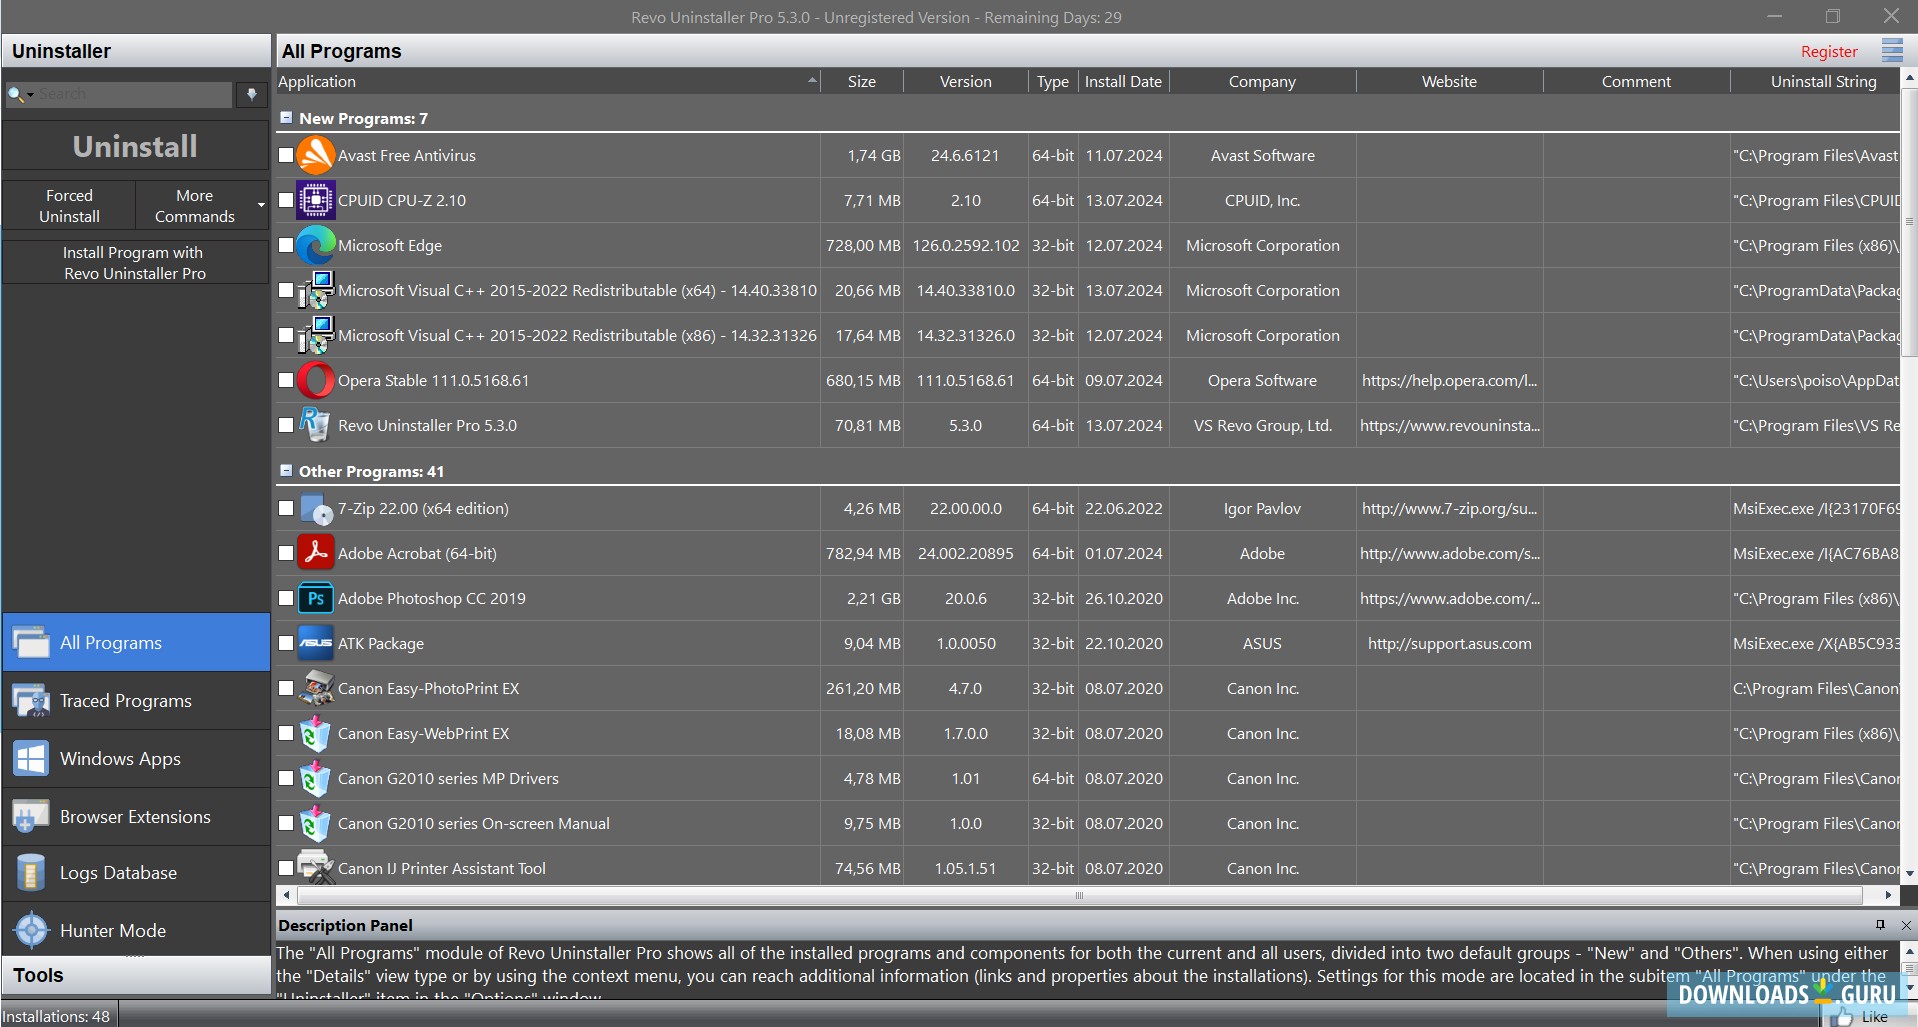This screenshot has height=1027, width=1918.
Task: Click the Adobe Acrobat icon
Action: (315, 553)
